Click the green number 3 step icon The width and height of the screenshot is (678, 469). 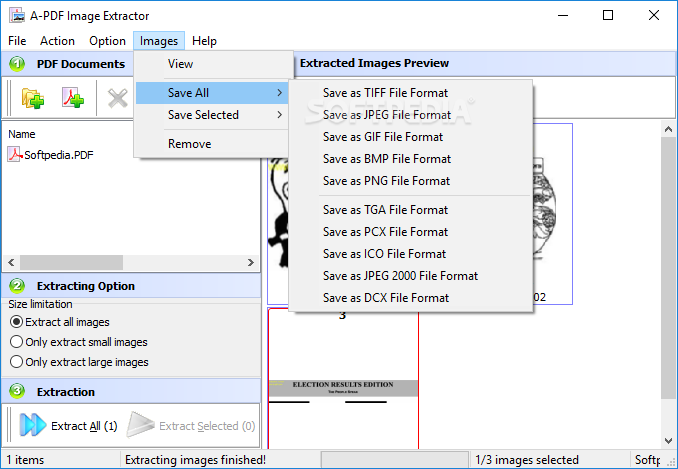[17, 391]
